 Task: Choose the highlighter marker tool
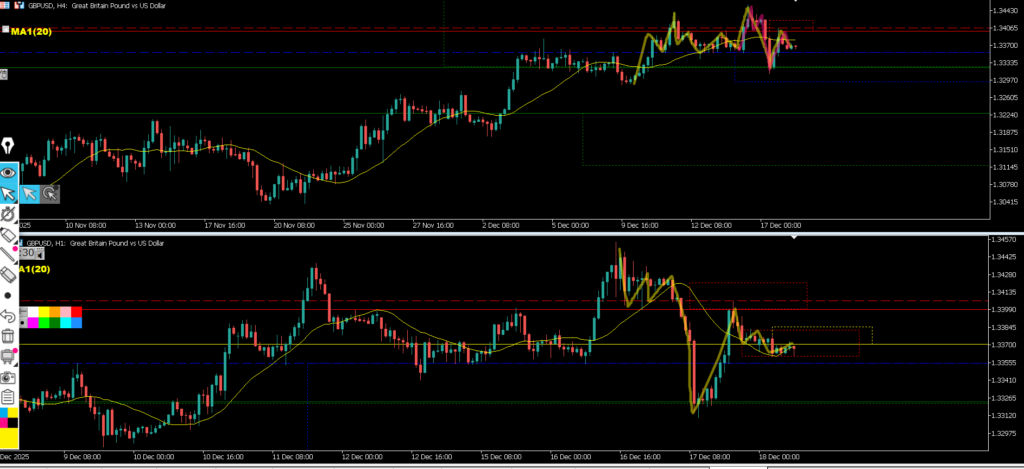point(9,234)
